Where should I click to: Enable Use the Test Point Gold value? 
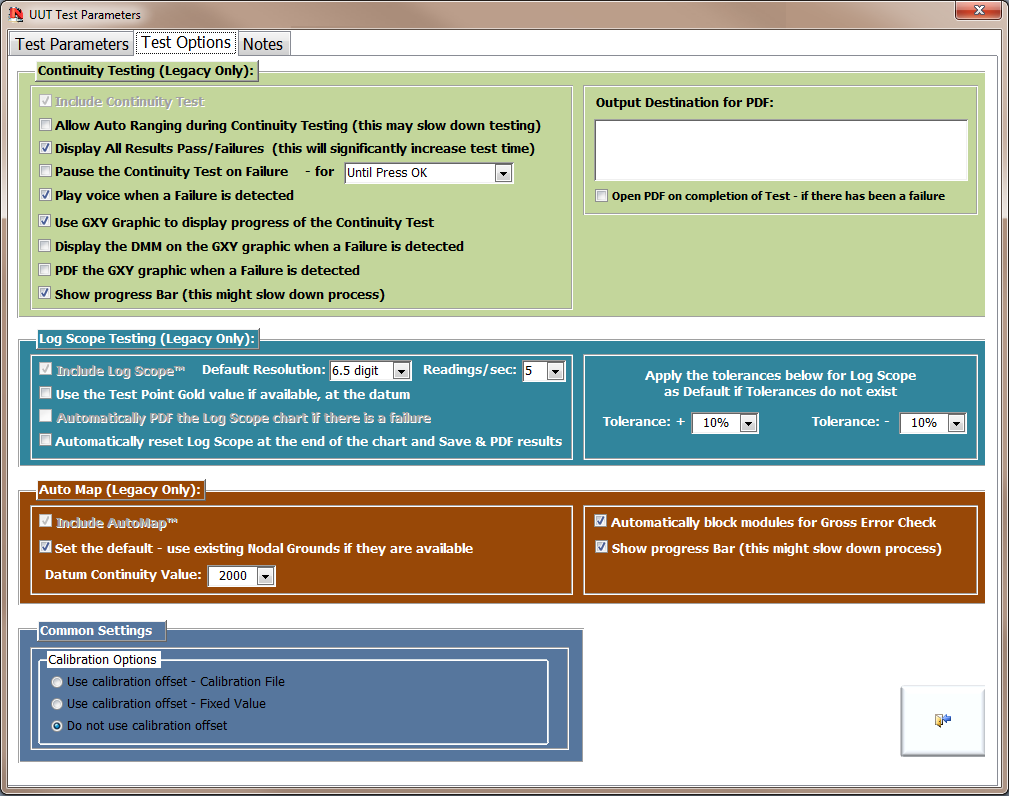click(46, 395)
